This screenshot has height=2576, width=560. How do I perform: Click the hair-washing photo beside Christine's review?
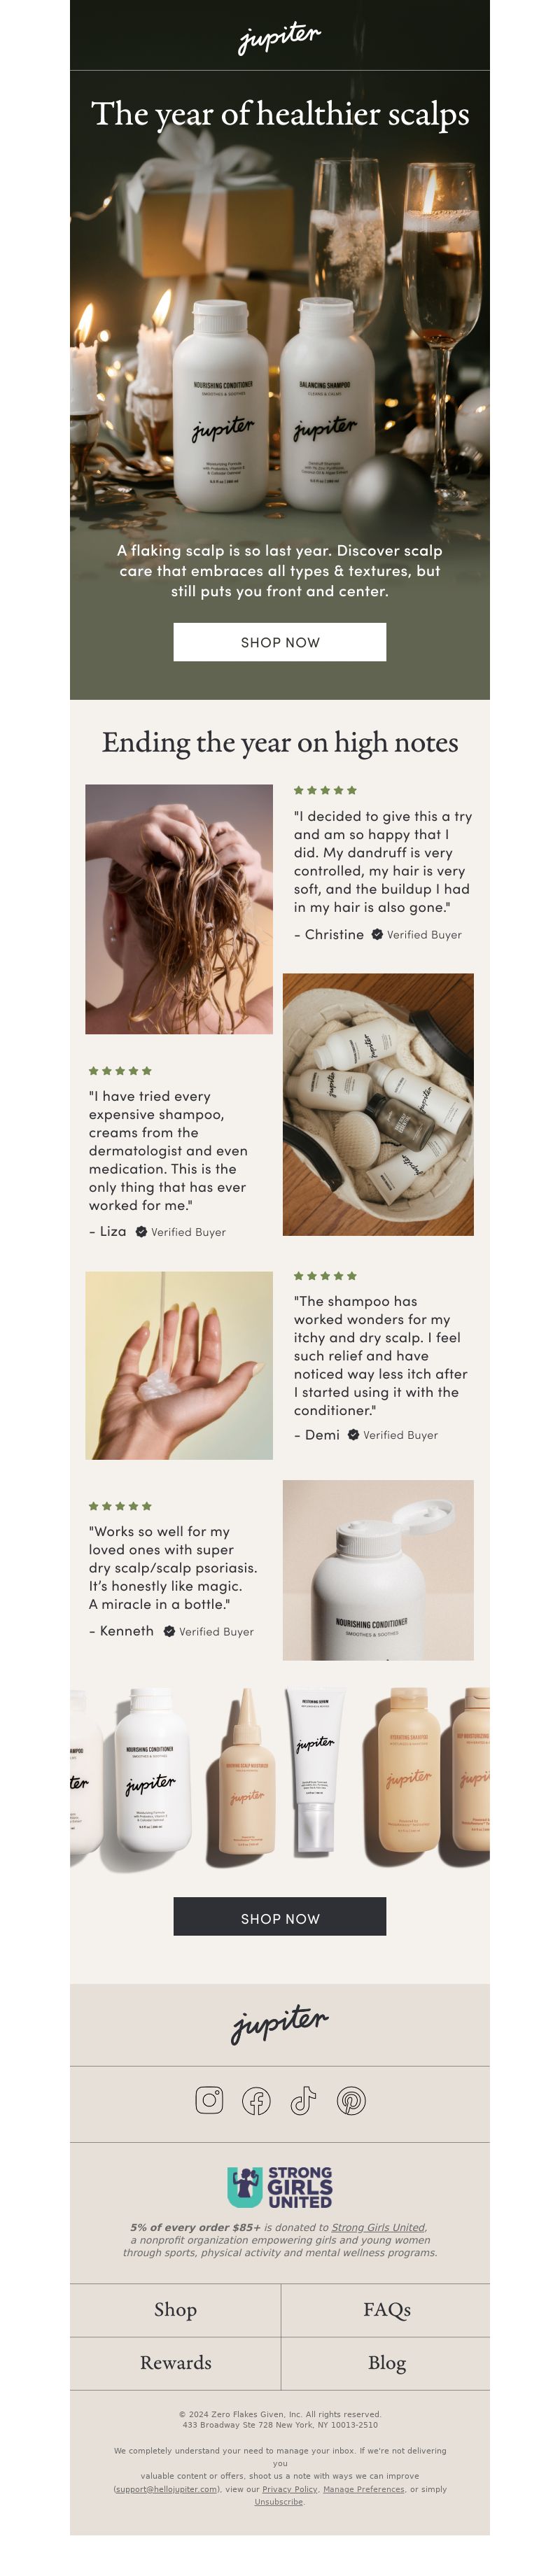[179, 909]
